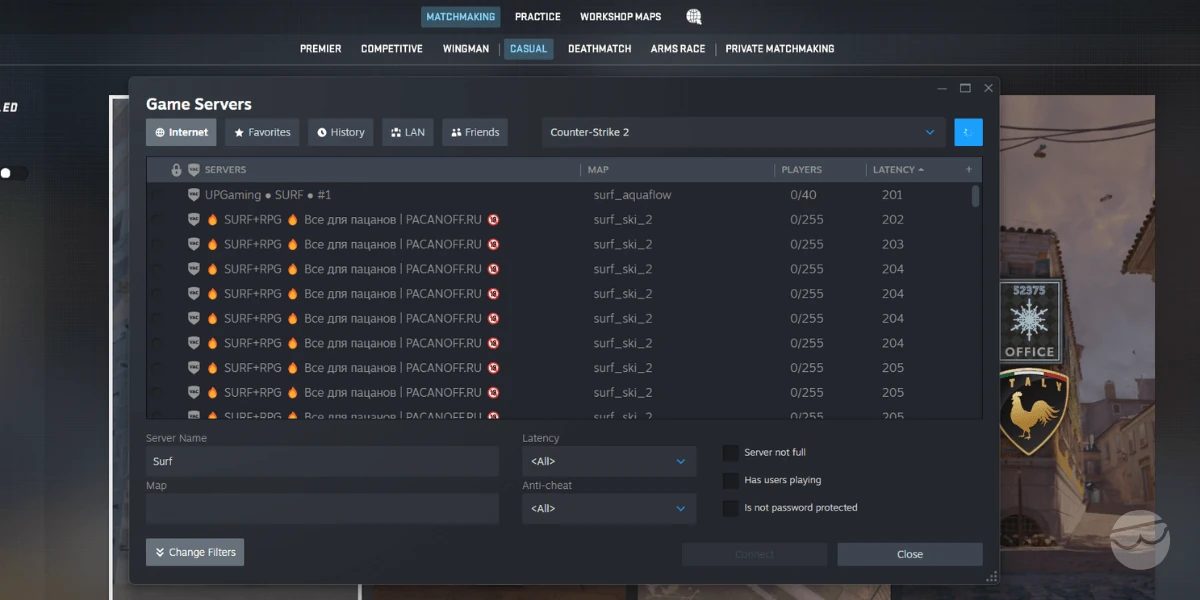Click the Office snowflake badge in background
1200x600 pixels.
(1029, 320)
